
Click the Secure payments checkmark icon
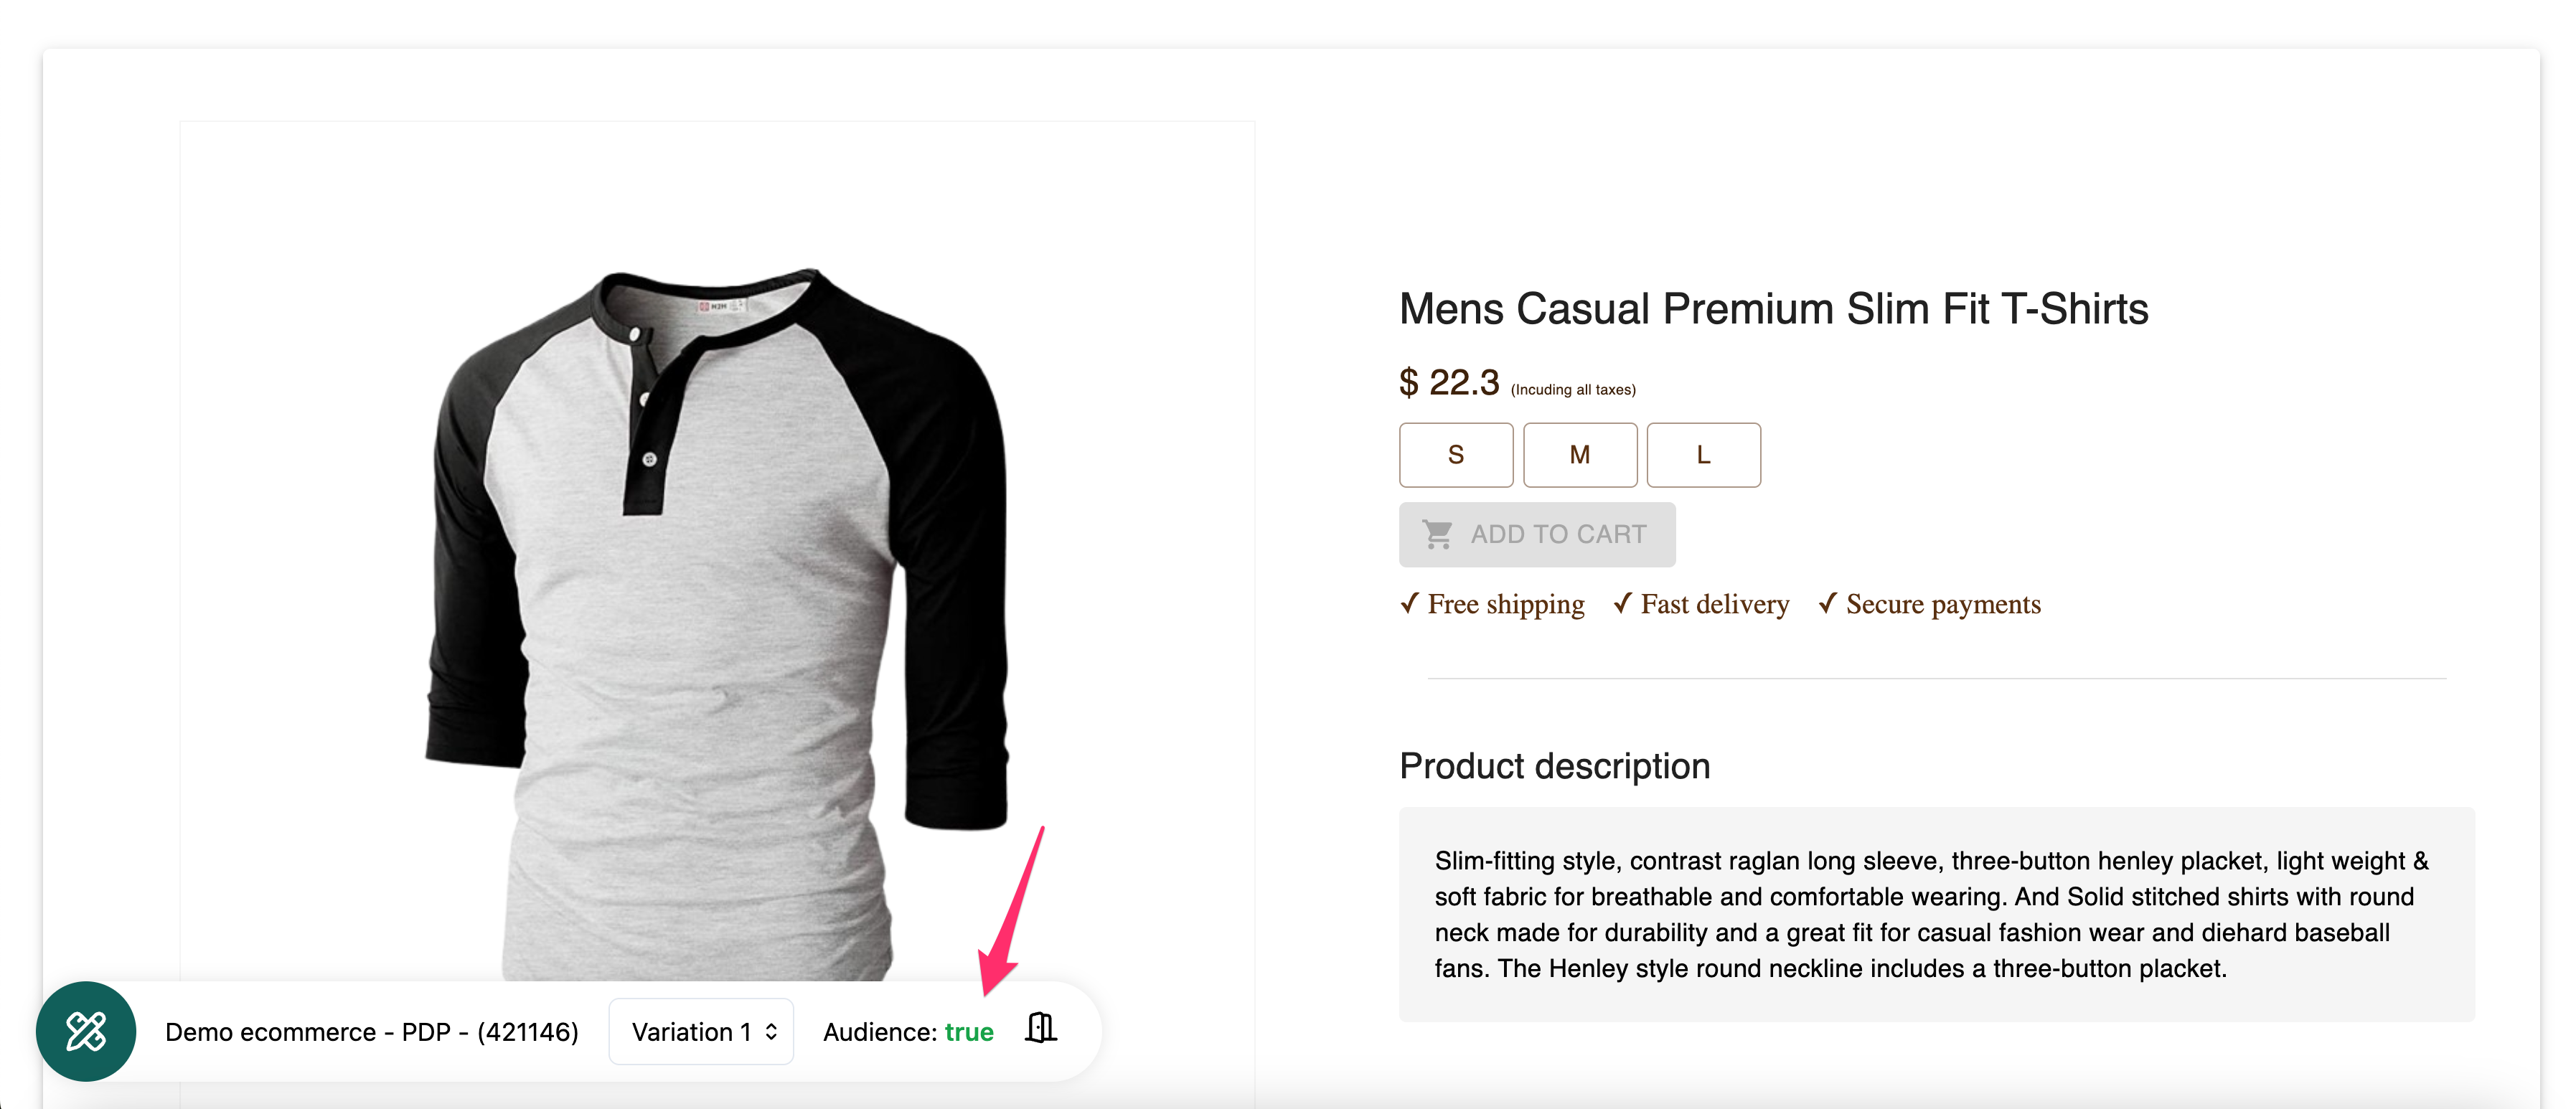point(1828,603)
